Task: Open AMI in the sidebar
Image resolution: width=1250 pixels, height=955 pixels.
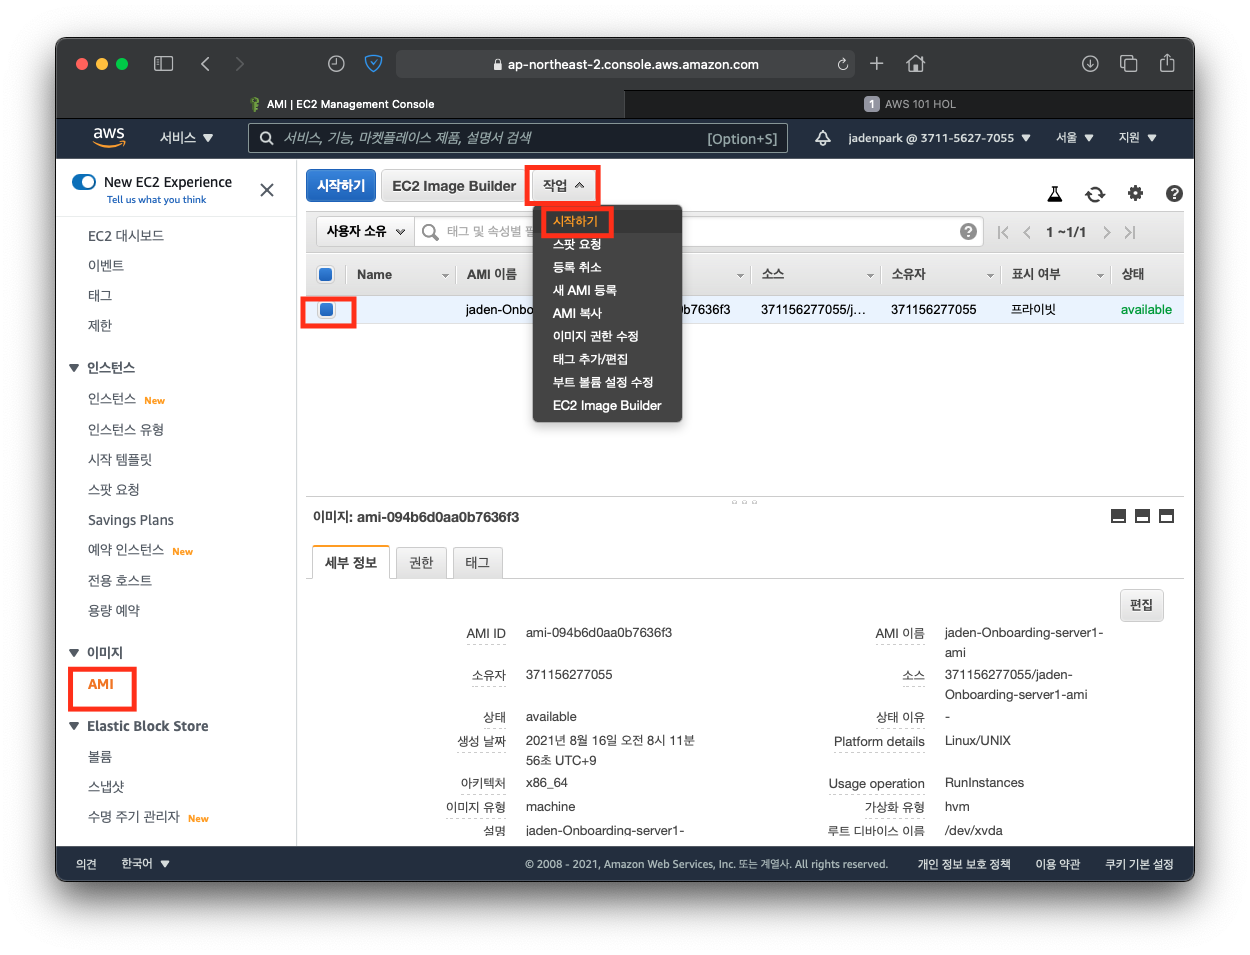Action: click(x=101, y=684)
